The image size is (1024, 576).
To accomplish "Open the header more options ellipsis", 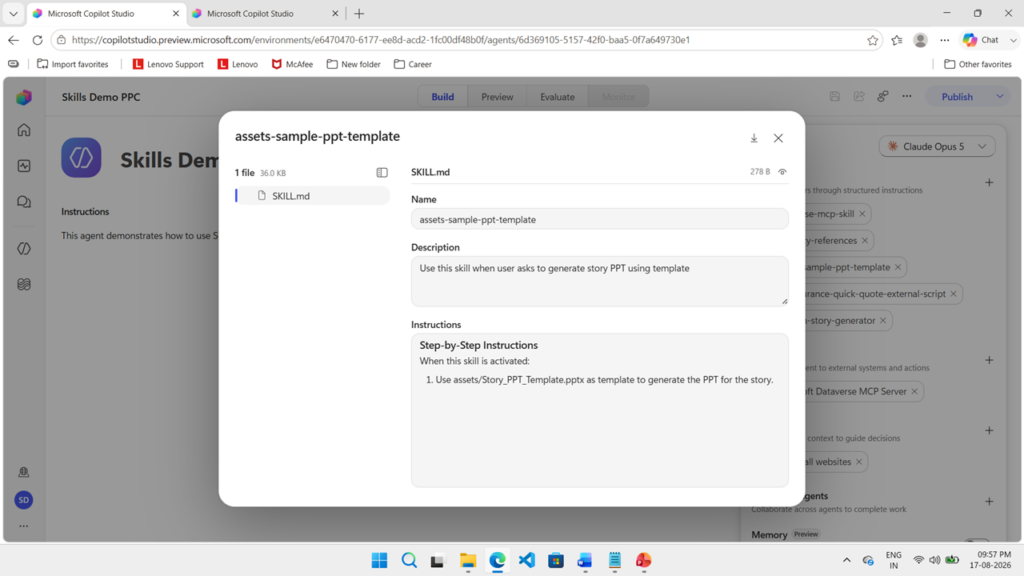I will point(907,97).
